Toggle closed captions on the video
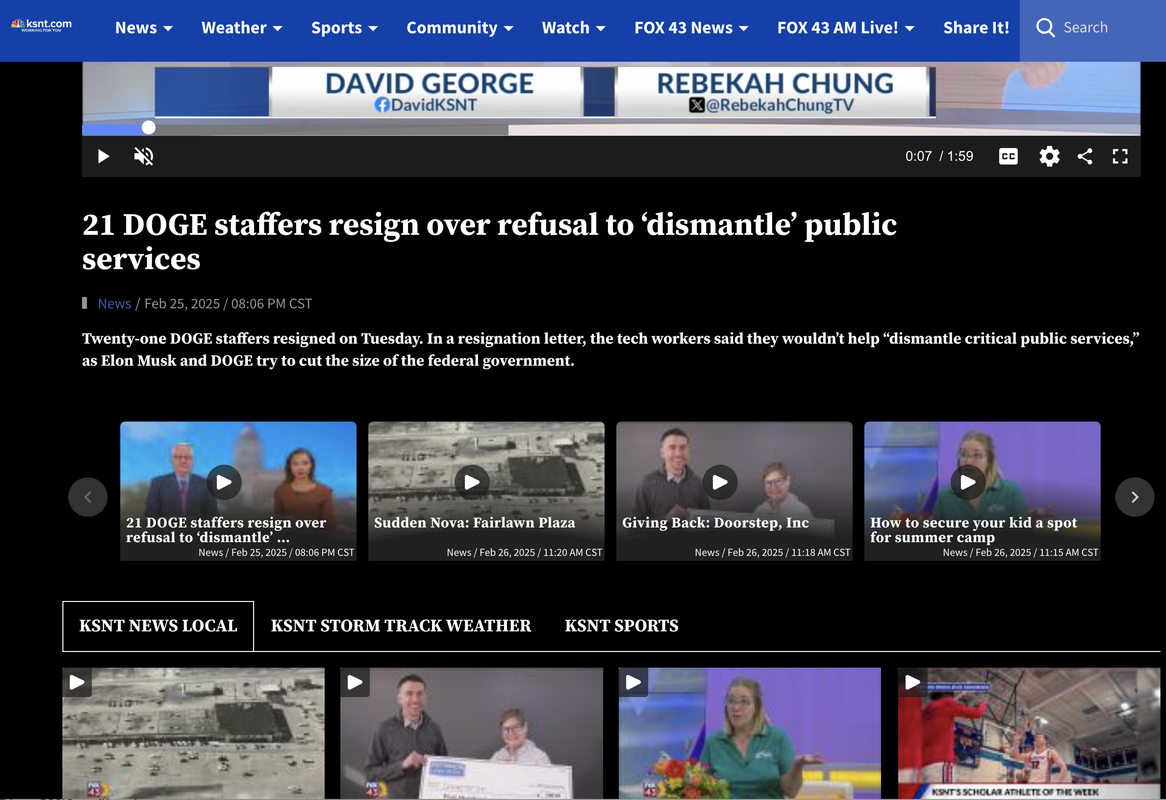The width and height of the screenshot is (1166, 800). pyautogui.click(x=1008, y=156)
